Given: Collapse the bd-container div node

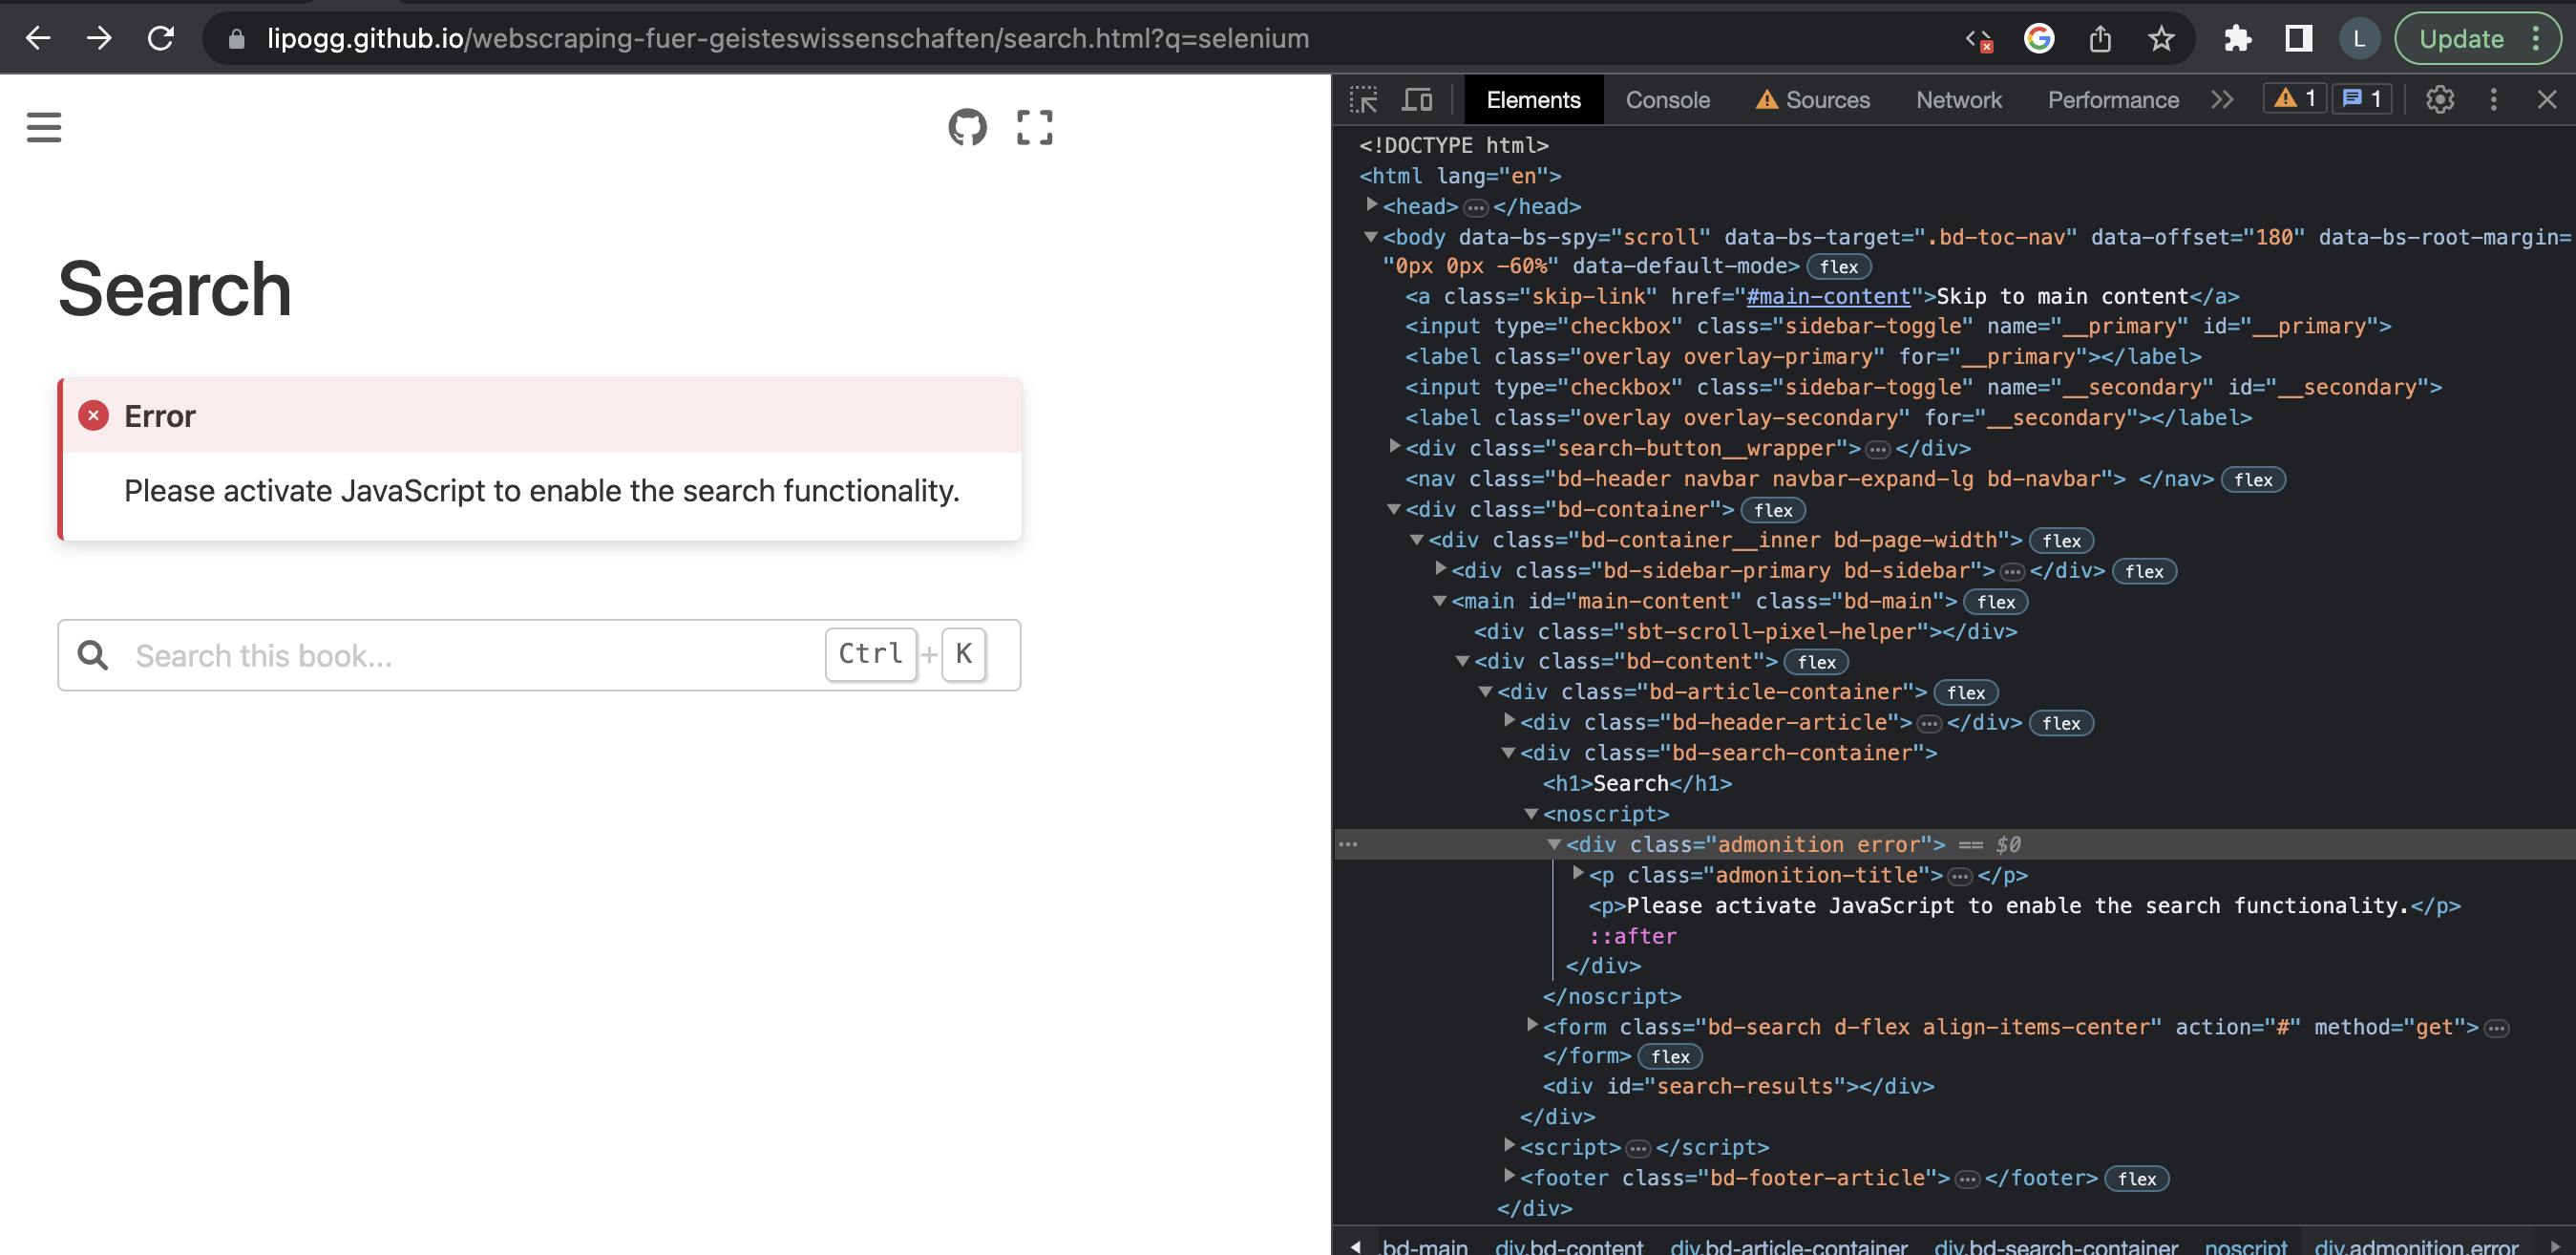Looking at the screenshot, I should (x=1394, y=509).
